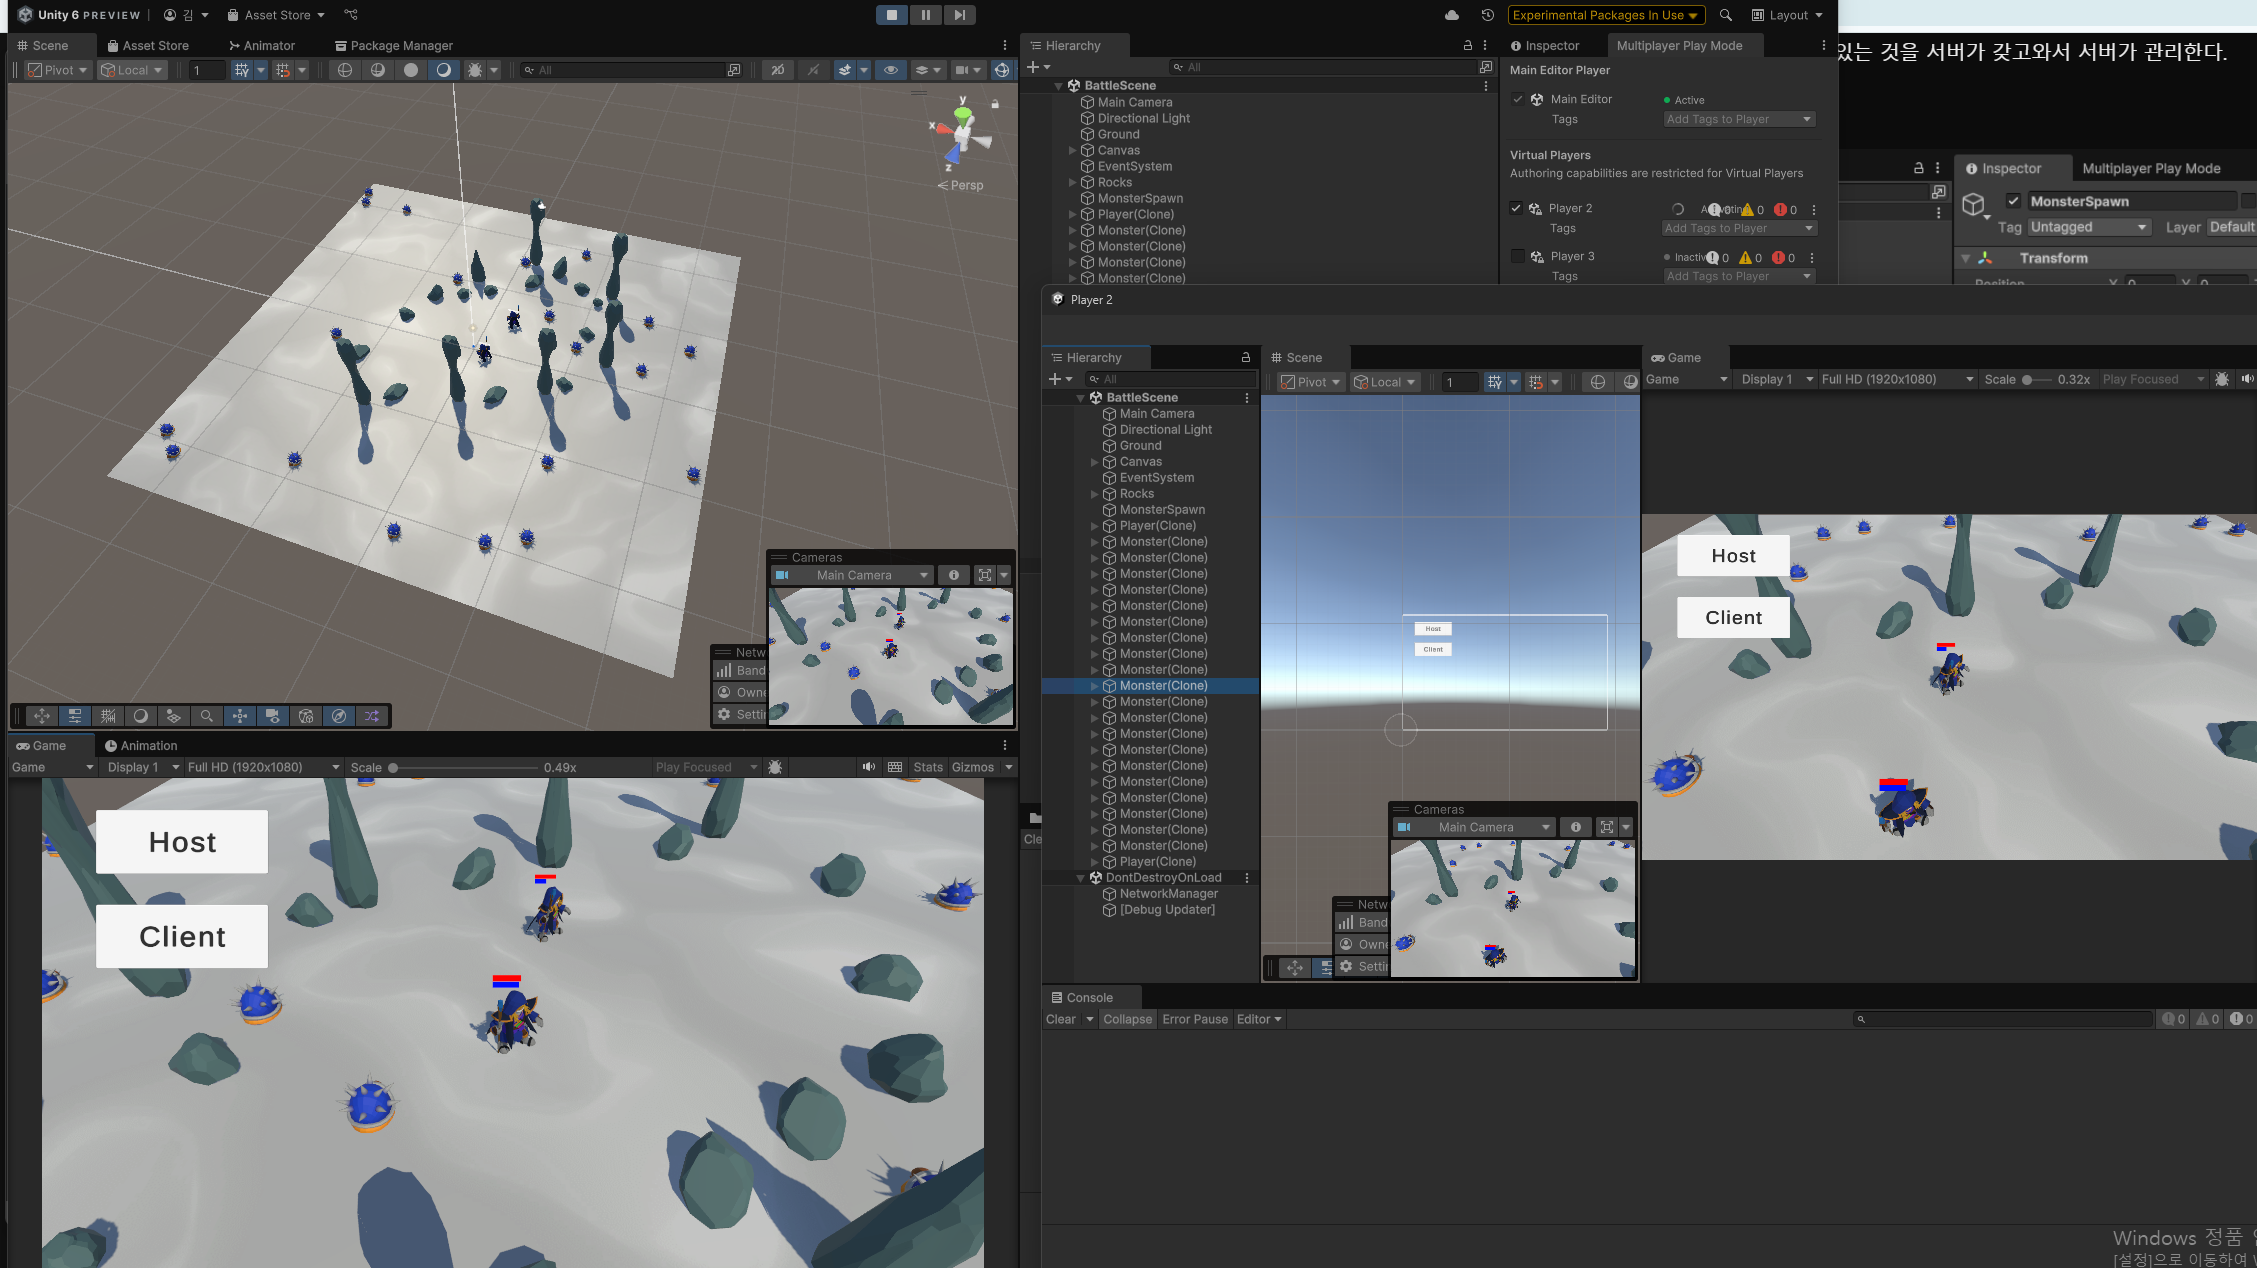The image size is (2257, 1268).
Task: Uncheck the Player 2 virtual player checkbox
Action: [x=1516, y=208]
